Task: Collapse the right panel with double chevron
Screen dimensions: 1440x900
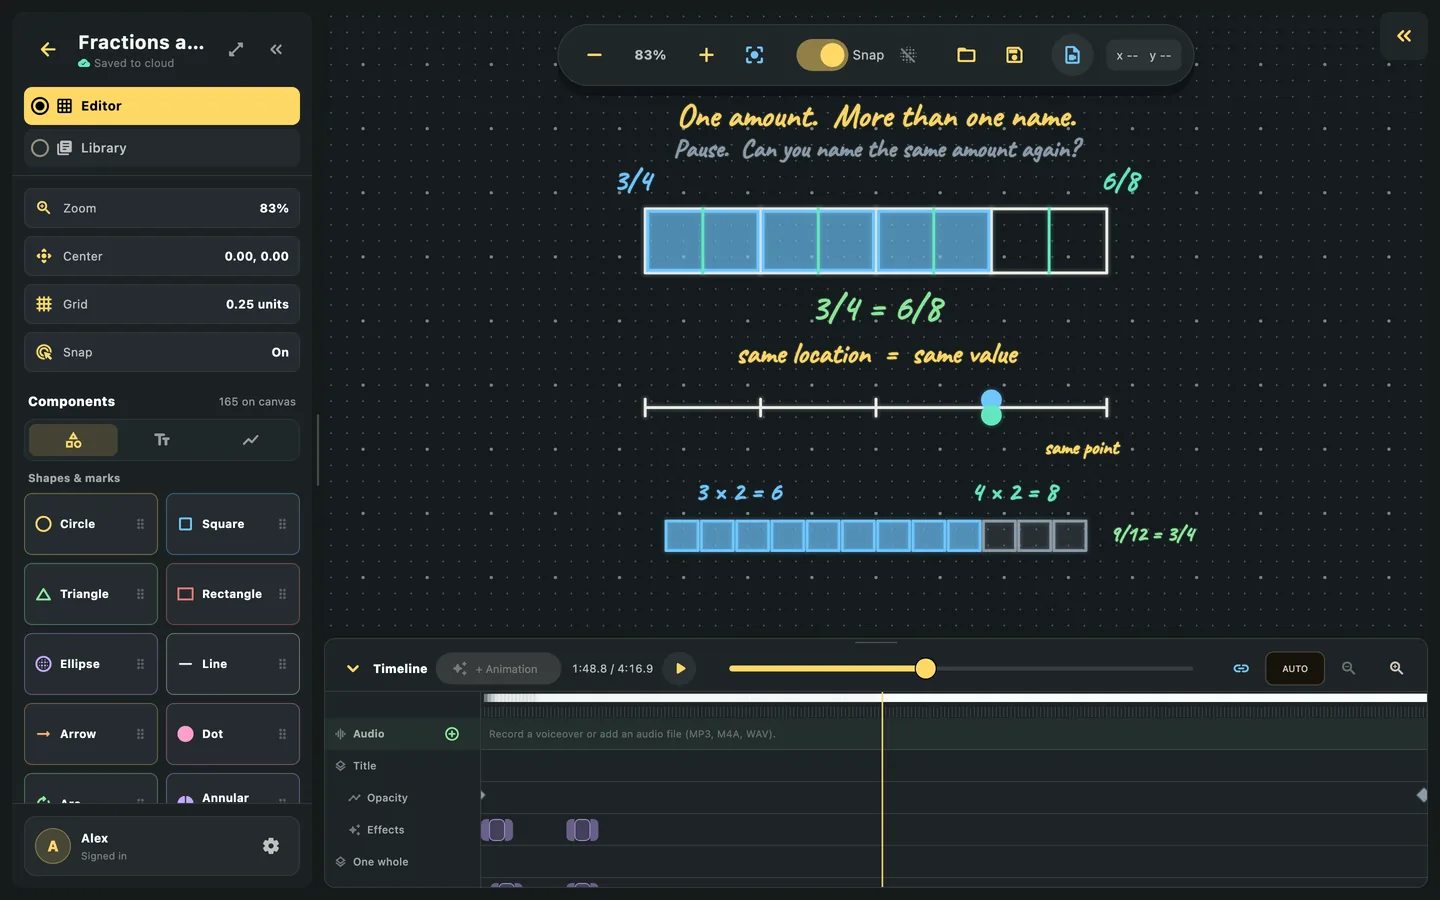Action: [1404, 36]
